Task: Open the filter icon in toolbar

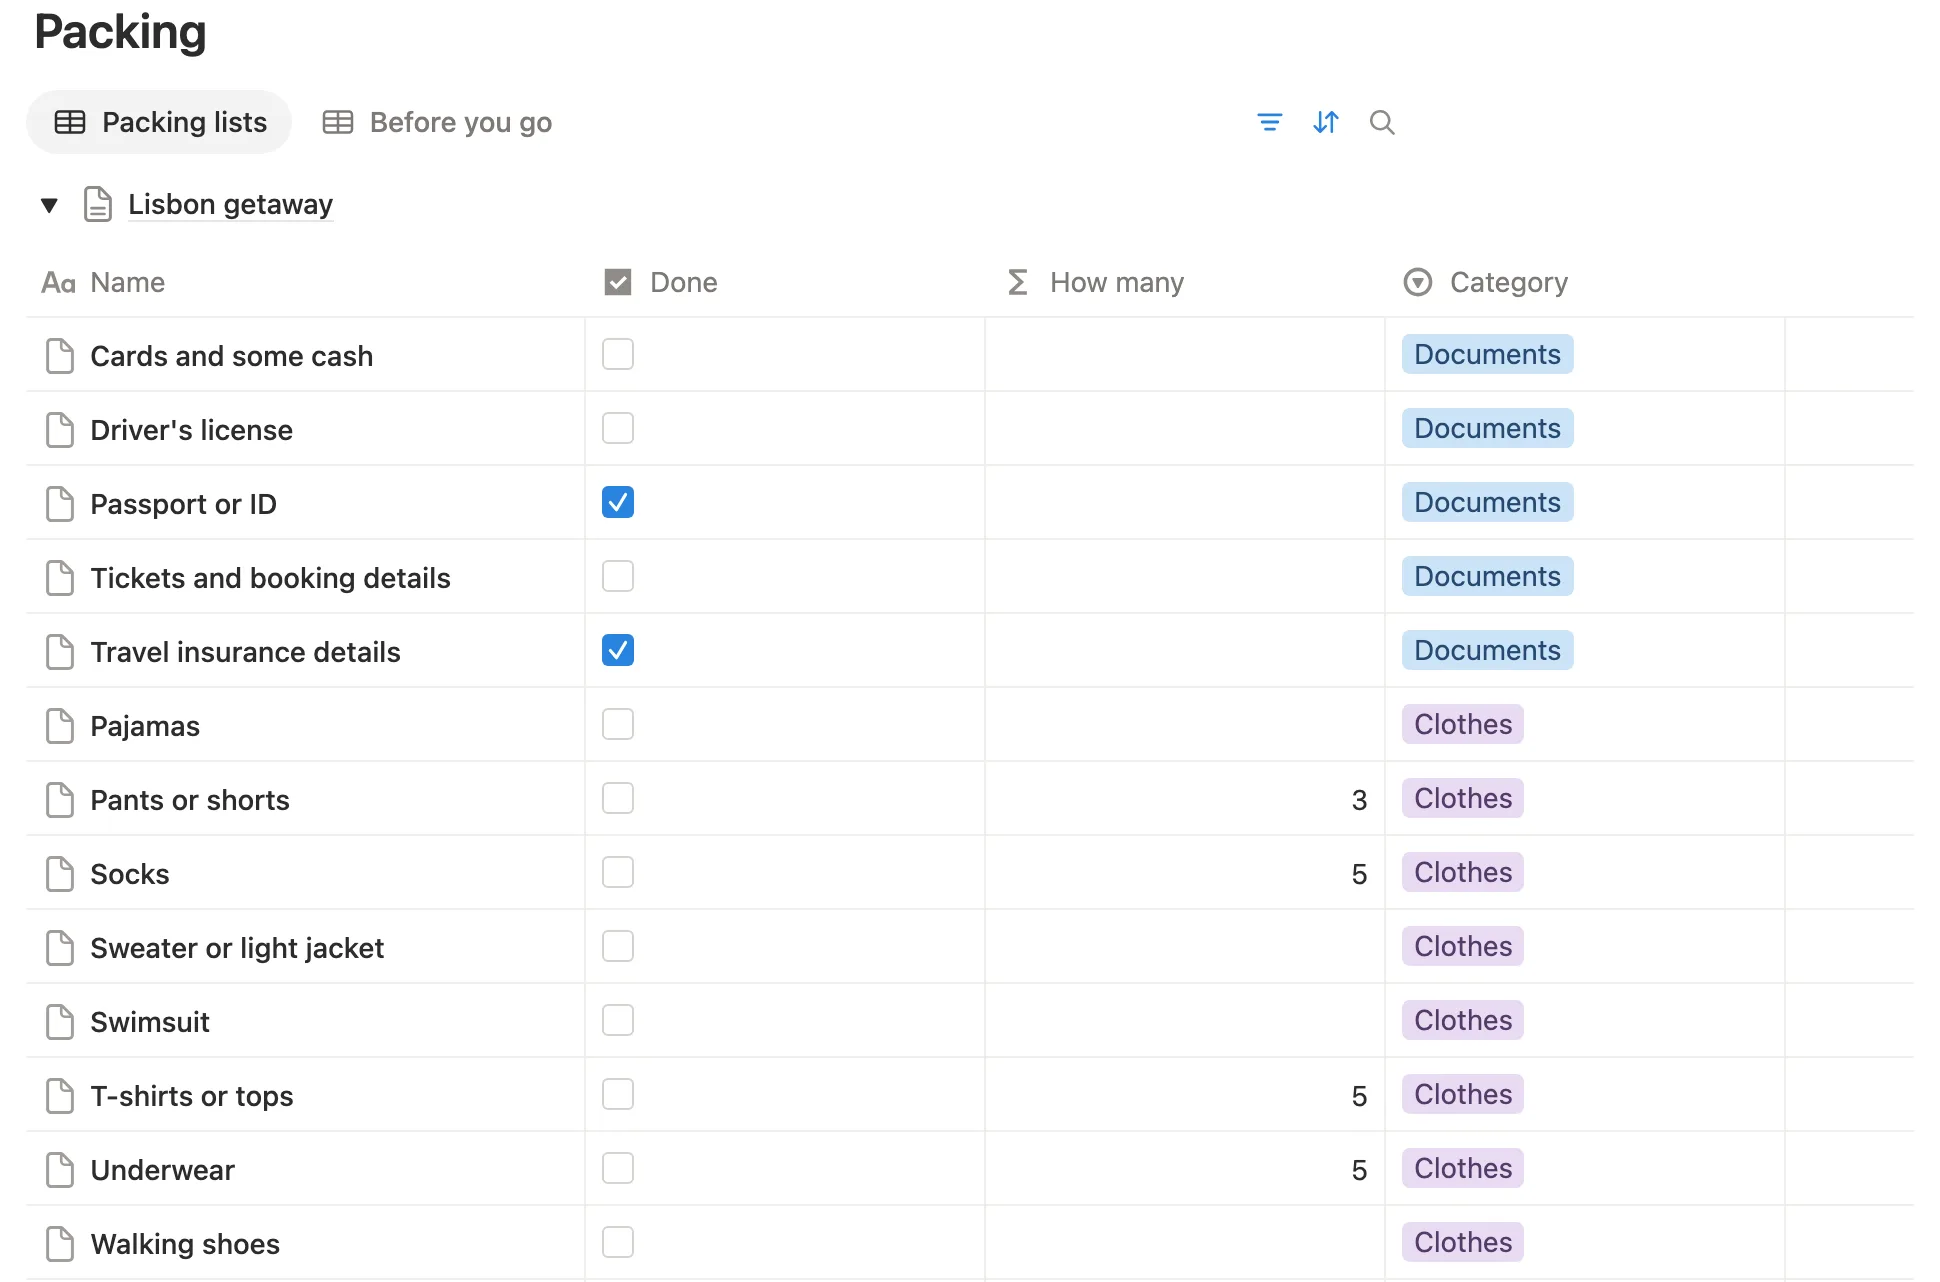Action: (x=1269, y=122)
